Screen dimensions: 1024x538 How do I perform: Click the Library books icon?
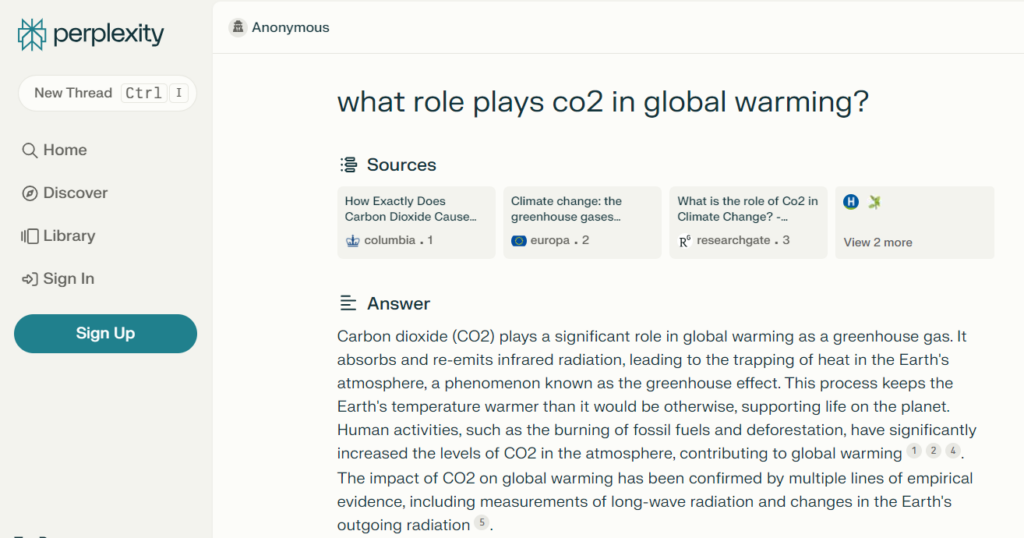pyautogui.click(x=29, y=236)
